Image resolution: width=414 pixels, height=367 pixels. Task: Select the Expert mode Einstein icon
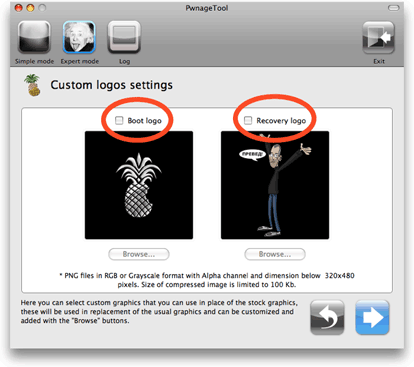point(79,37)
